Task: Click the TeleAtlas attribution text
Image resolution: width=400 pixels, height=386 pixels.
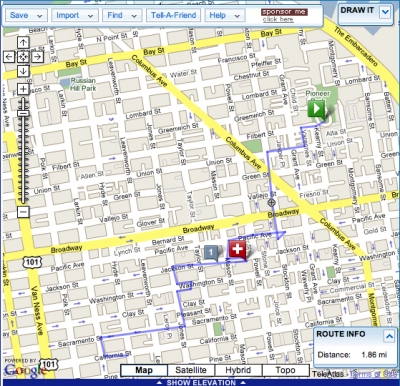Action: (328, 374)
